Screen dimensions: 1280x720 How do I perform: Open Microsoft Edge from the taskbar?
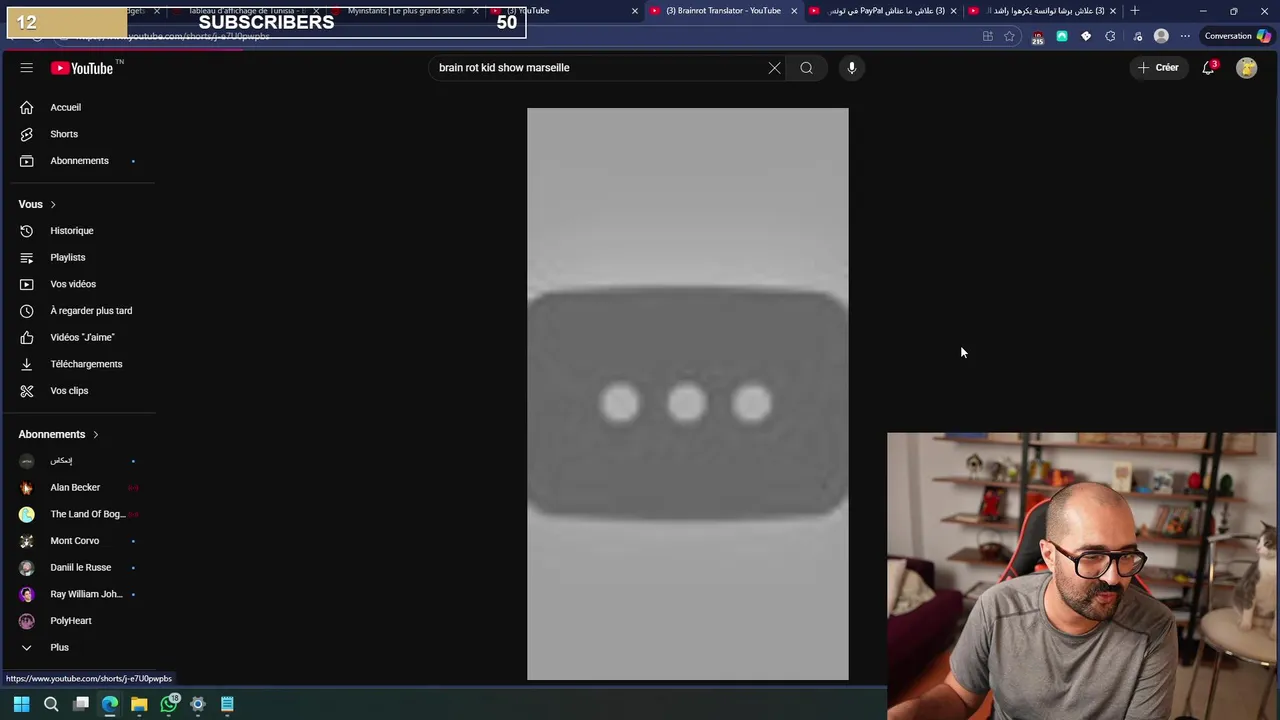pyautogui.click(x=110, y=704)
